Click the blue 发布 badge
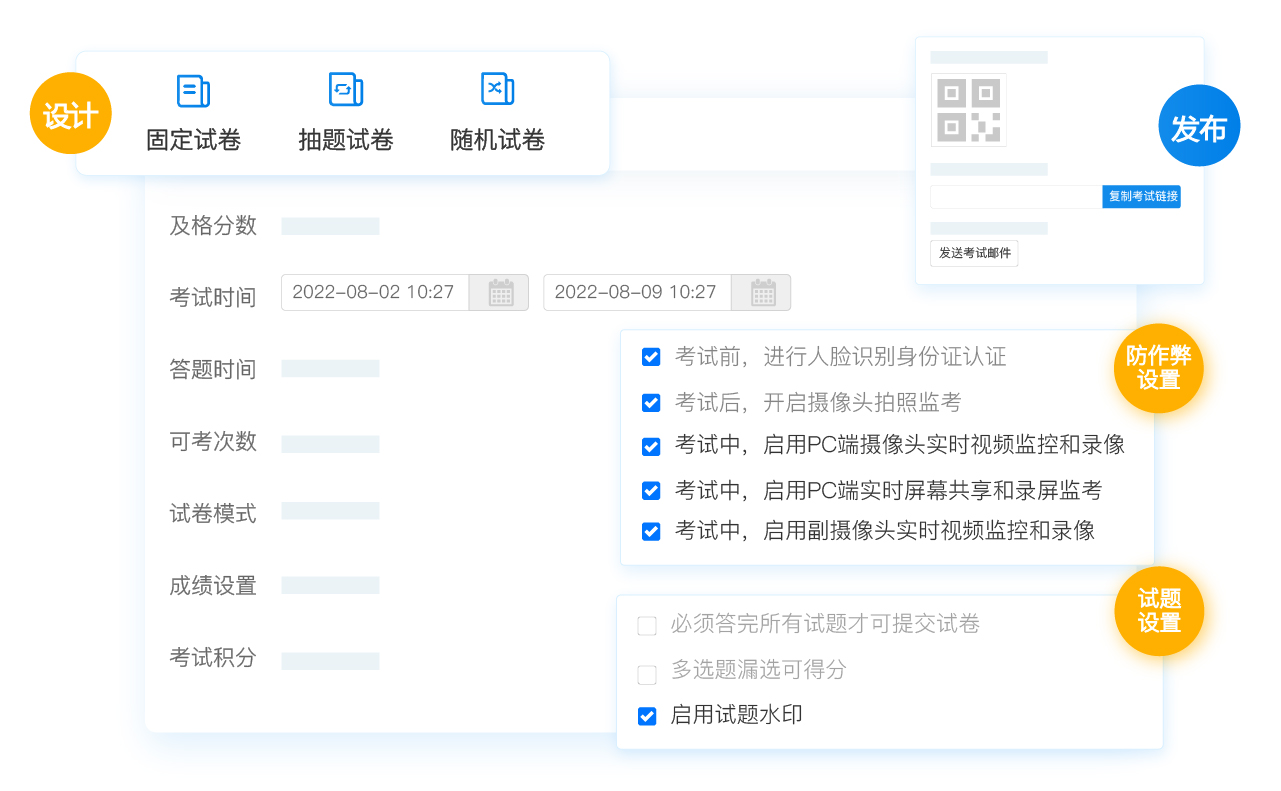 1199,126
